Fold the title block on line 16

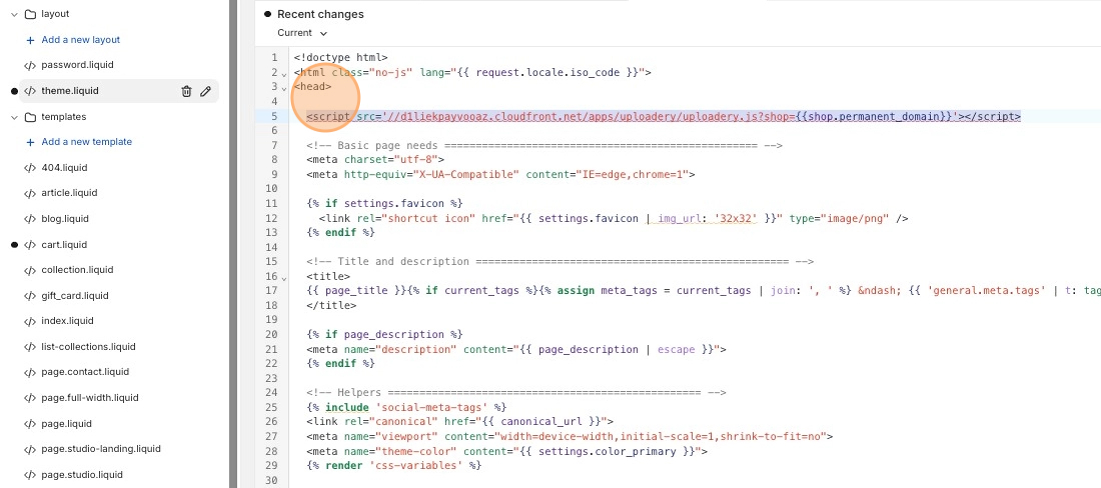(284, 278)
